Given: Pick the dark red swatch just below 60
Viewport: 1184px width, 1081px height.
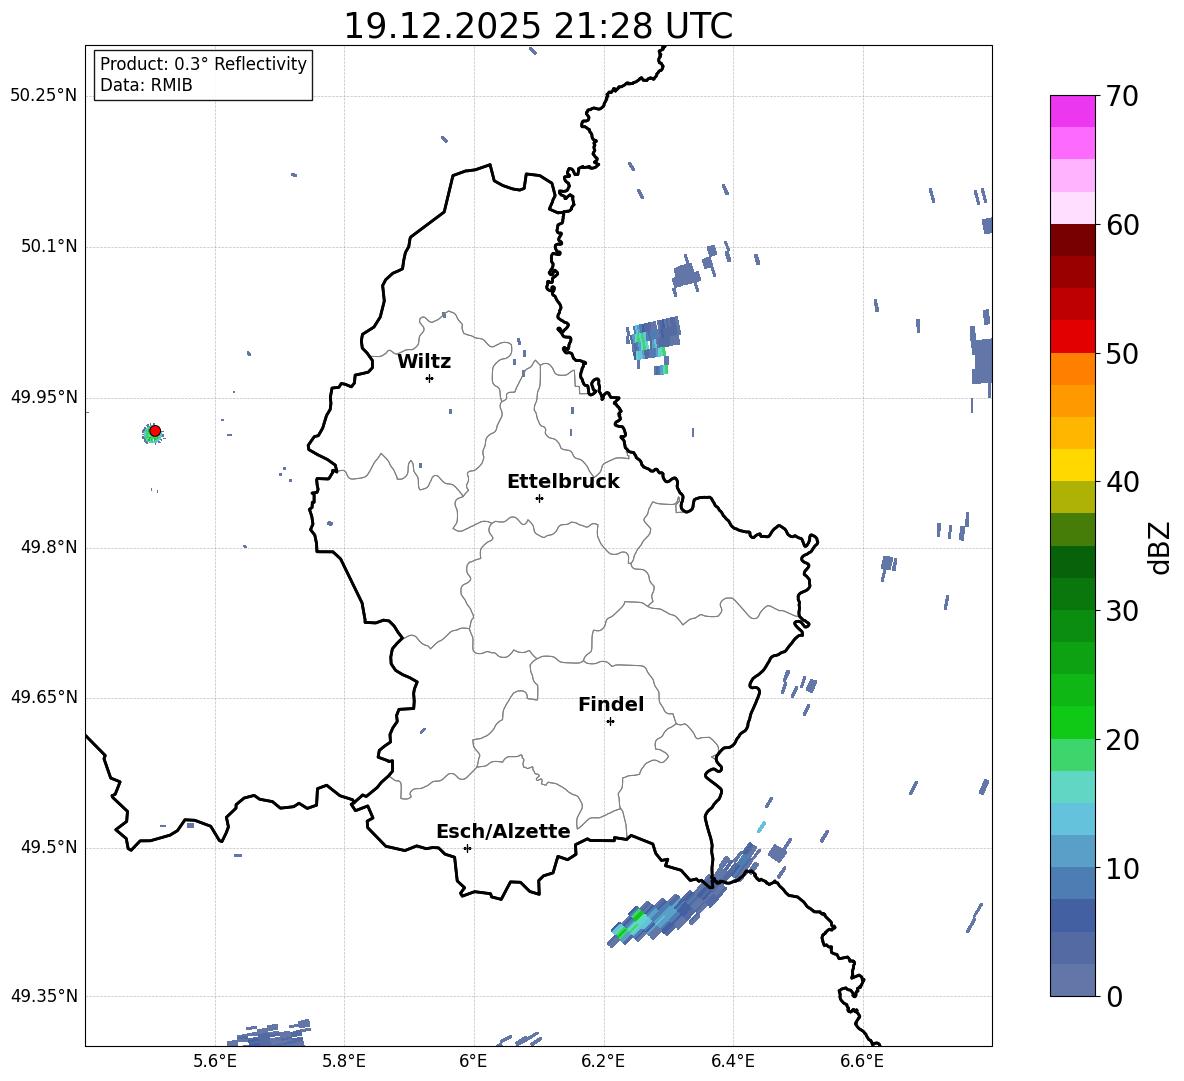Looking at the screenshot, I should (x=1072, y=240).
